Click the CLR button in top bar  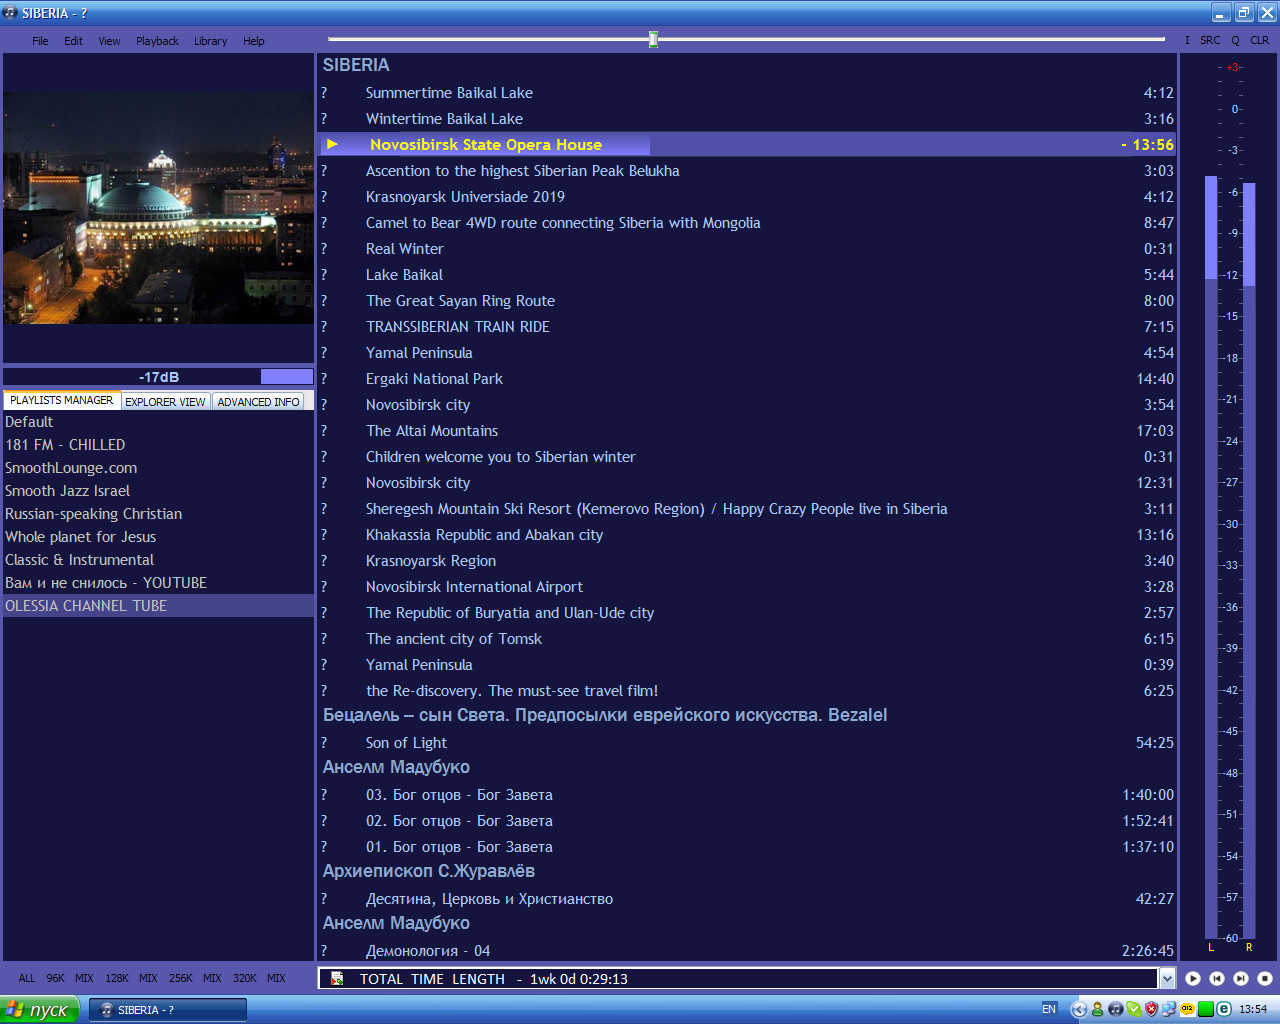tap(1259, 41)
